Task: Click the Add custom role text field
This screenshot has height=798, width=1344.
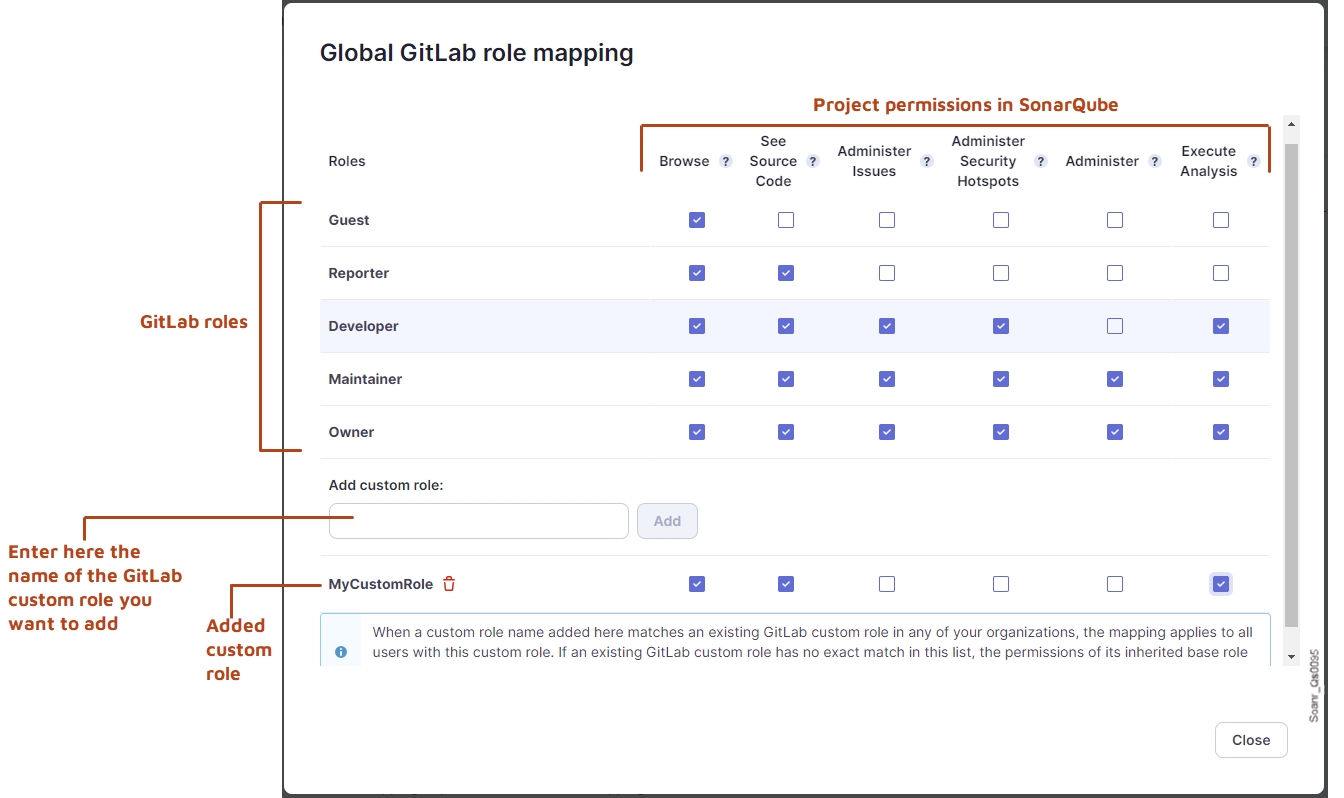Action: click(x=478, y=521)
